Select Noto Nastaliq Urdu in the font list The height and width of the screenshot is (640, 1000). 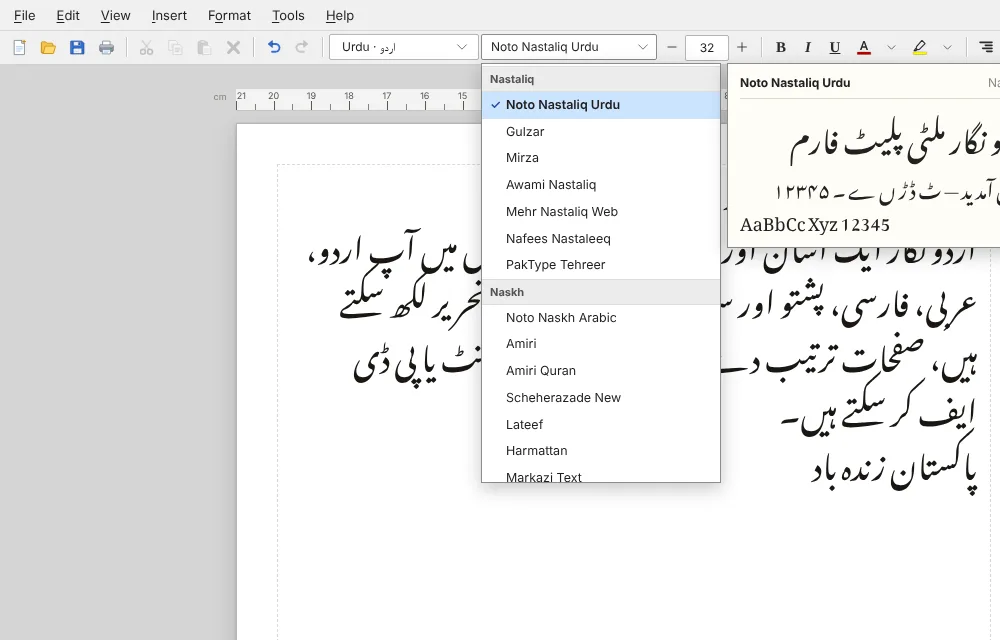(x=601, y=105)
